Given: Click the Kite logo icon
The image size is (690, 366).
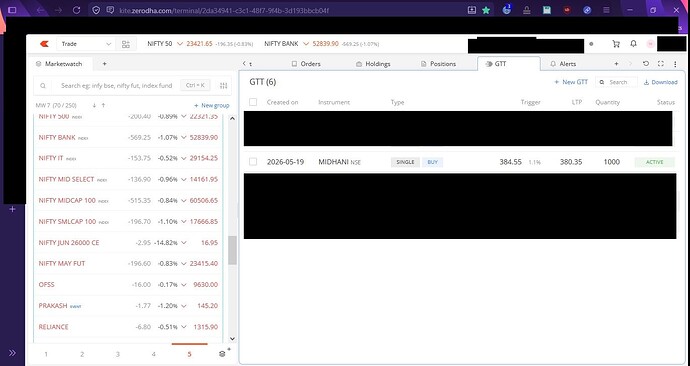Looking at the screenshot, I should click(x=44, y=44).
